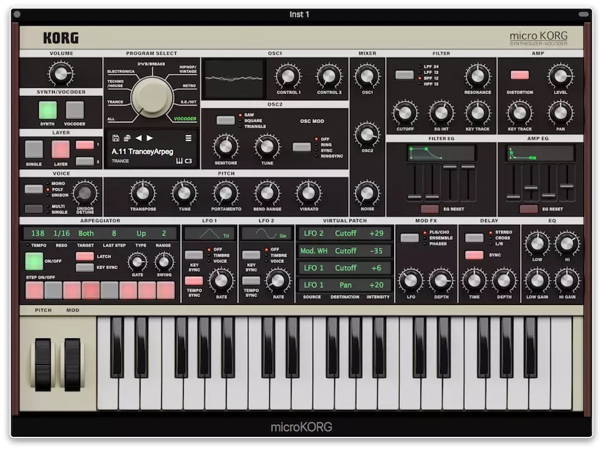Change the Mod FX type selector button
The height and width of the screenshot is (450, 603).
[409, 237]
